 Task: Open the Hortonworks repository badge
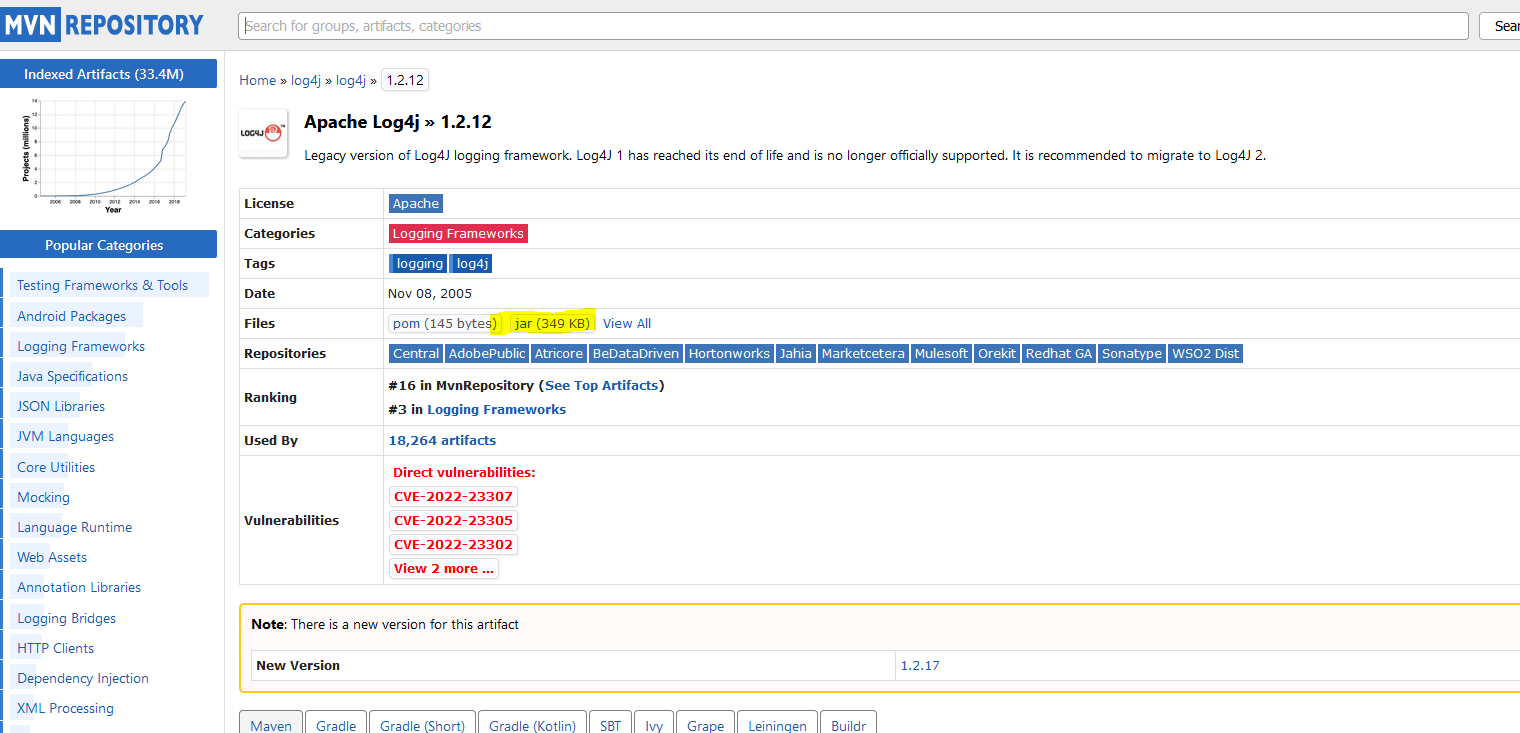pos(730,353)
